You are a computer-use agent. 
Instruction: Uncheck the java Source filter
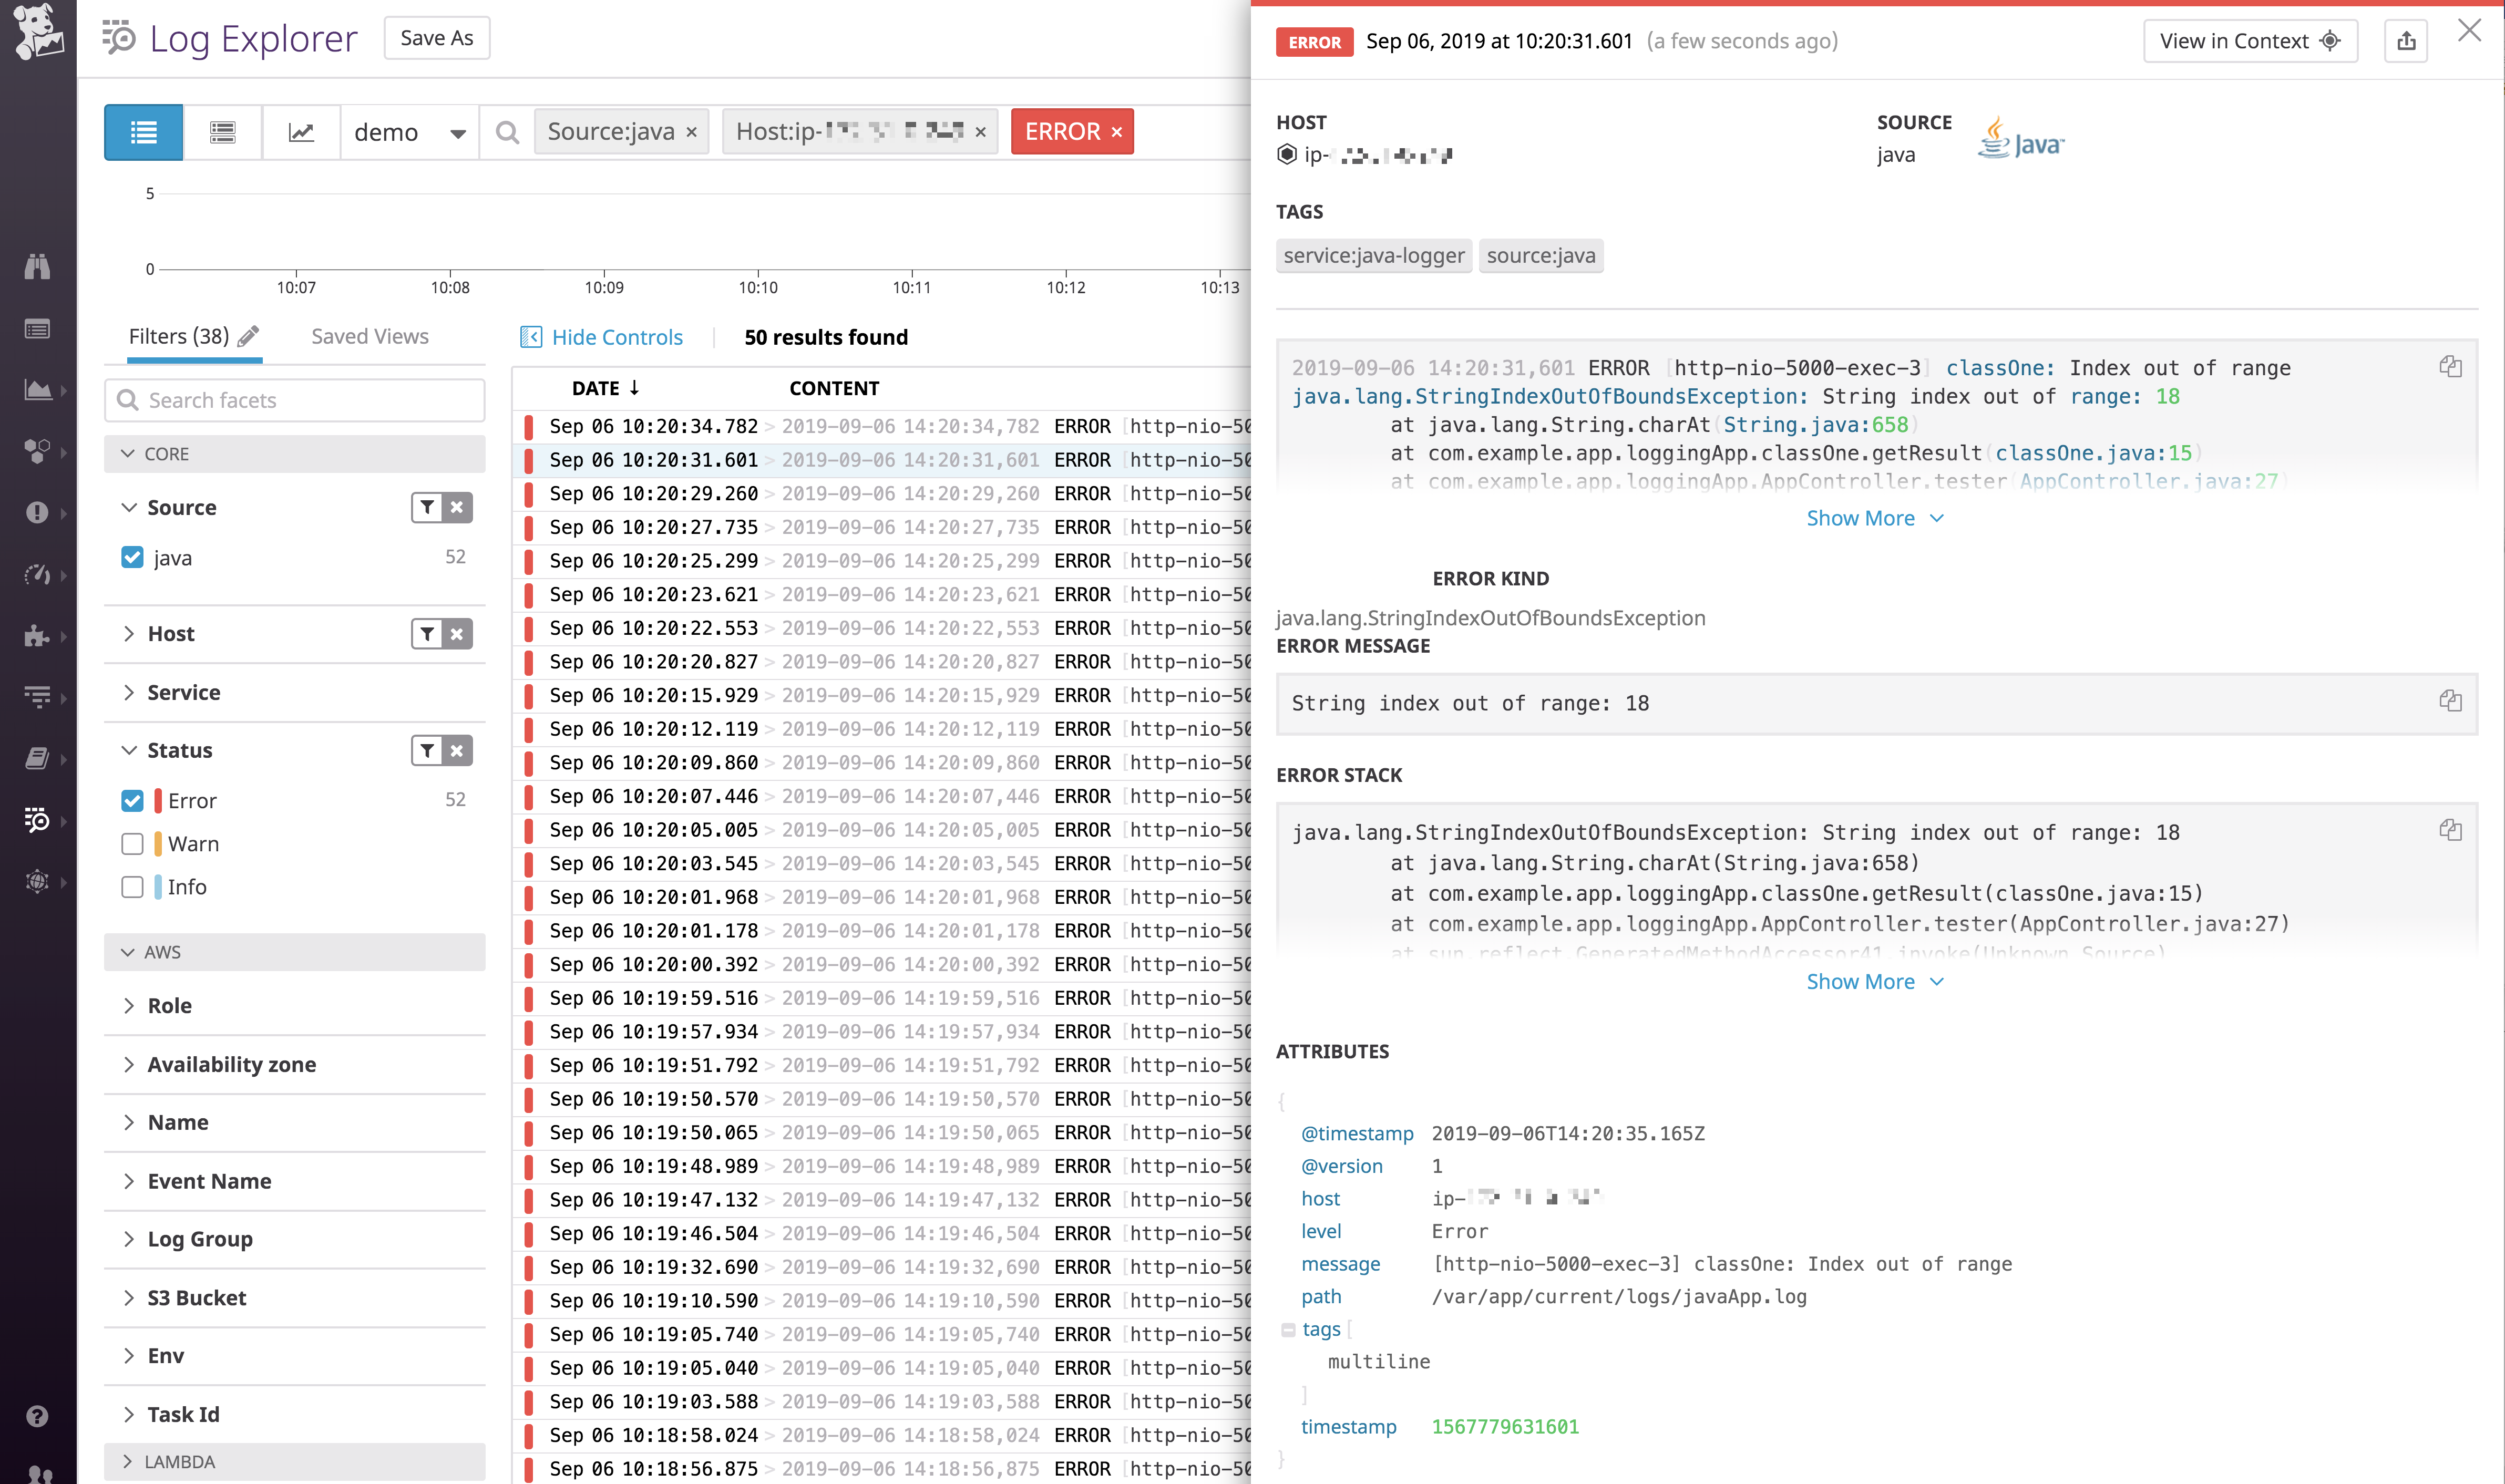[x=132, y=557]
